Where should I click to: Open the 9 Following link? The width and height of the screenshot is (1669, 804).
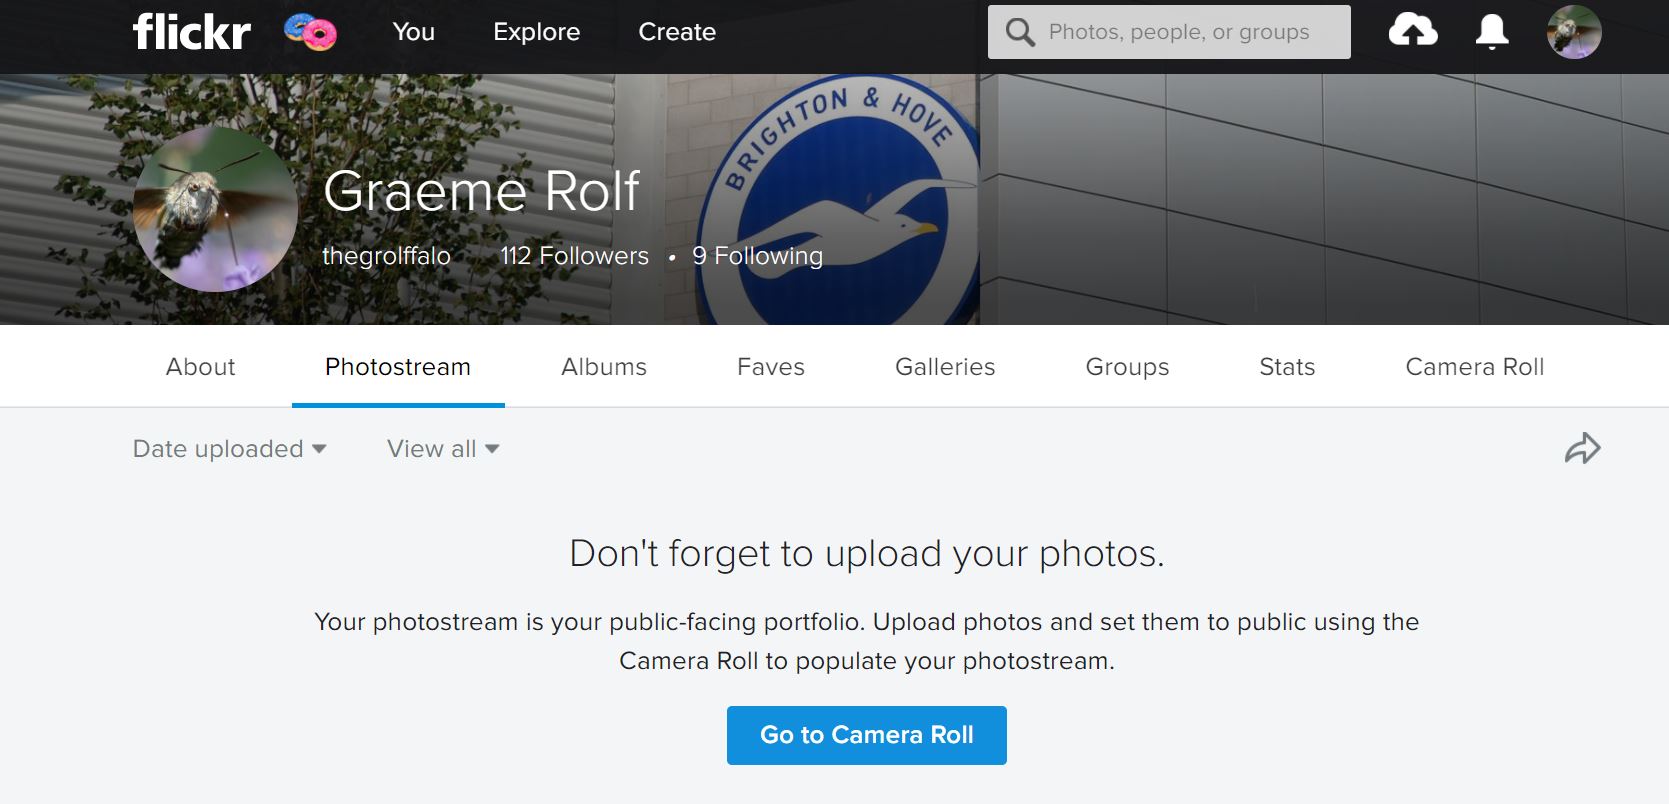pos(757,256)
